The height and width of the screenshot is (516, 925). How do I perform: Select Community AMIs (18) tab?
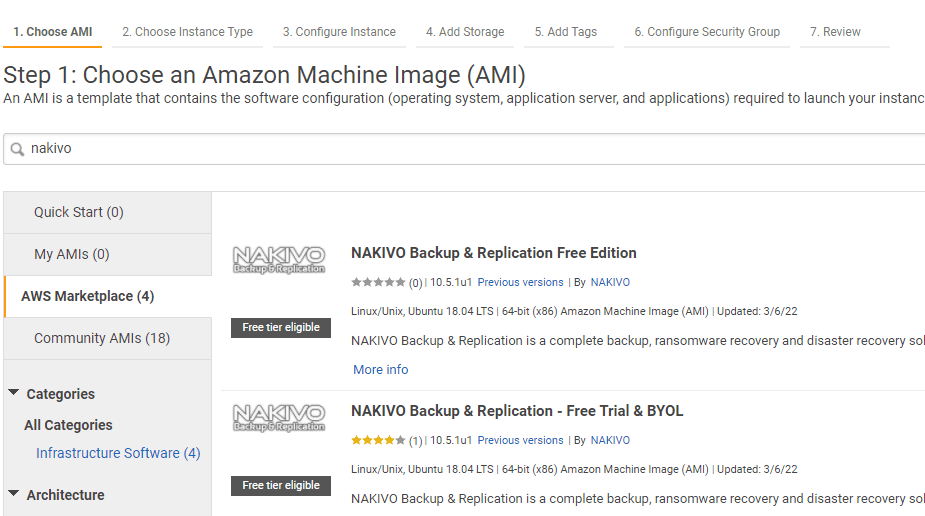point(107,338)
